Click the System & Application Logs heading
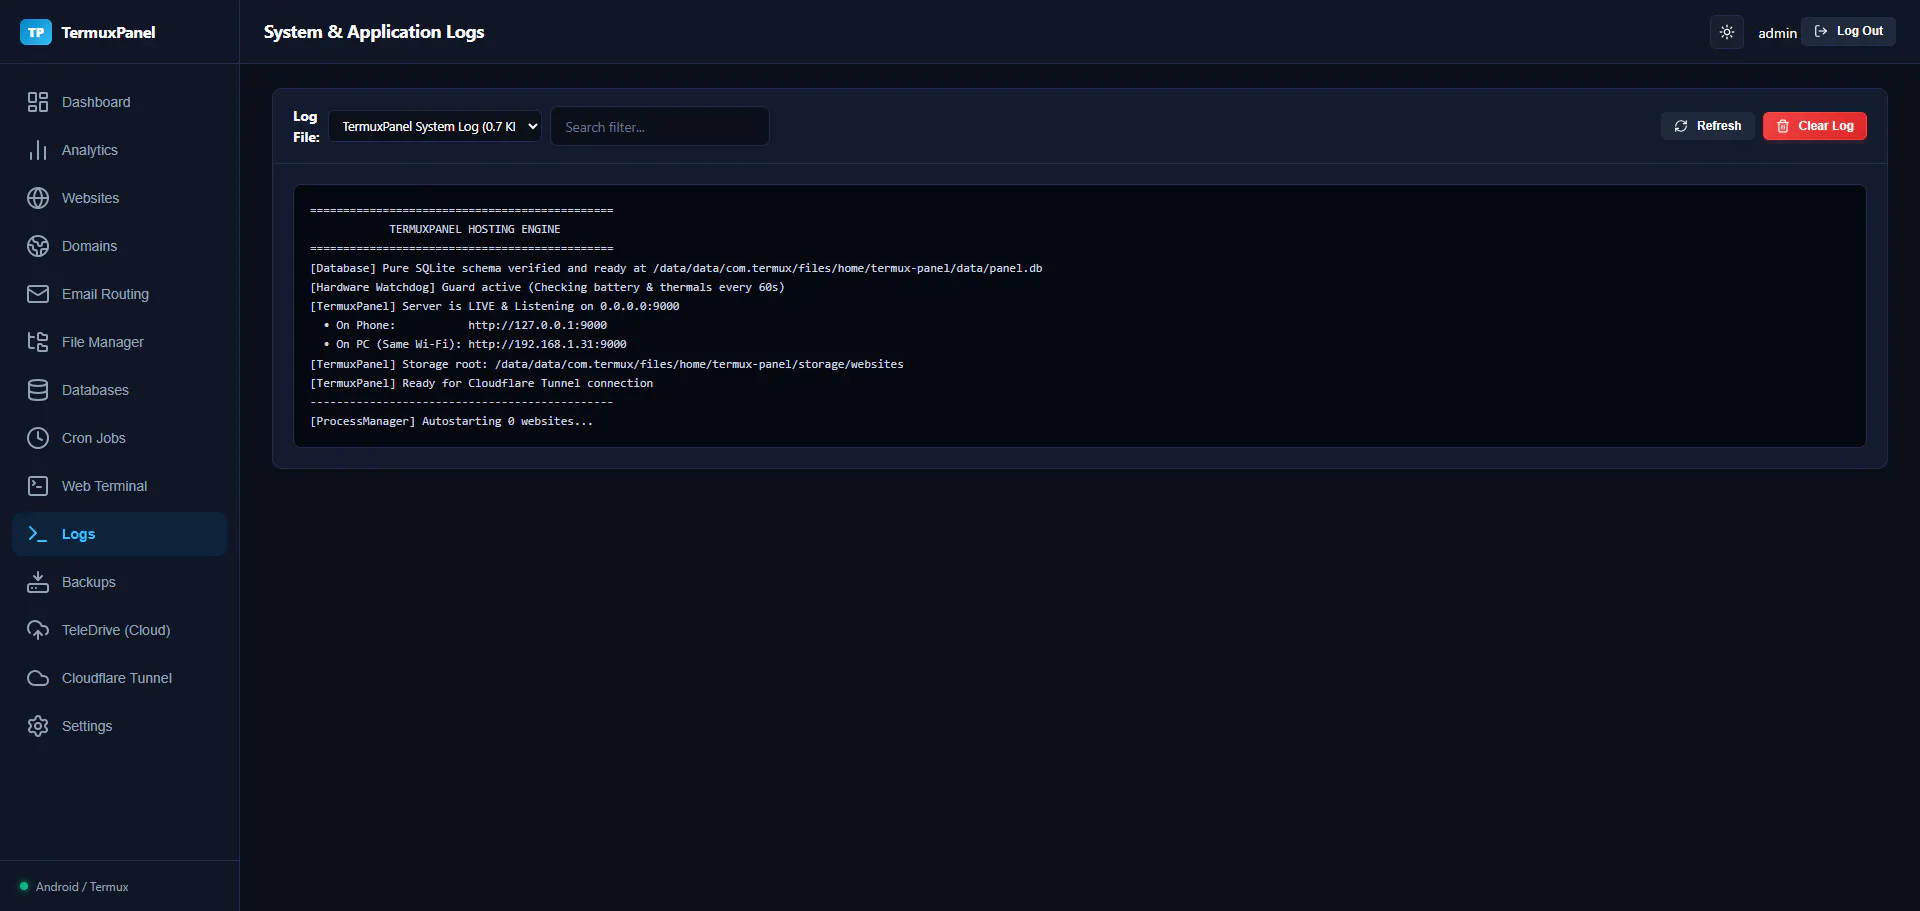 click(374, 32)
